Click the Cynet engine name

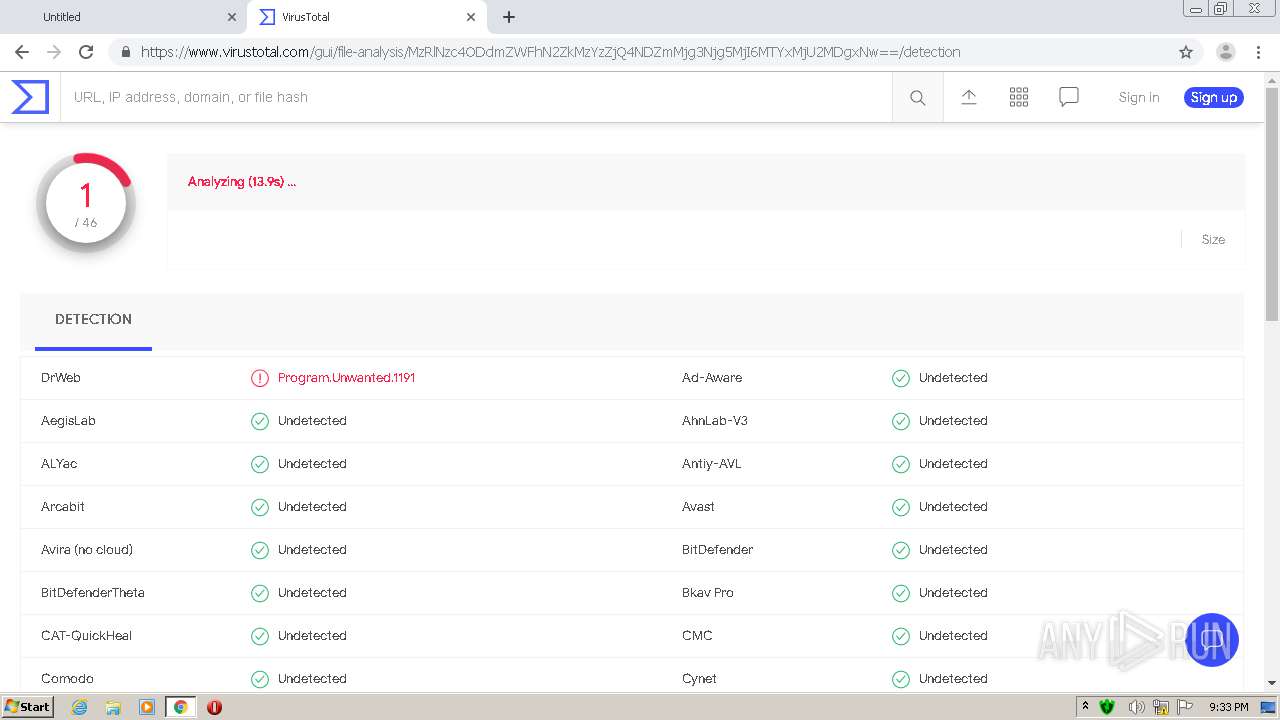(x=699, y=679)
